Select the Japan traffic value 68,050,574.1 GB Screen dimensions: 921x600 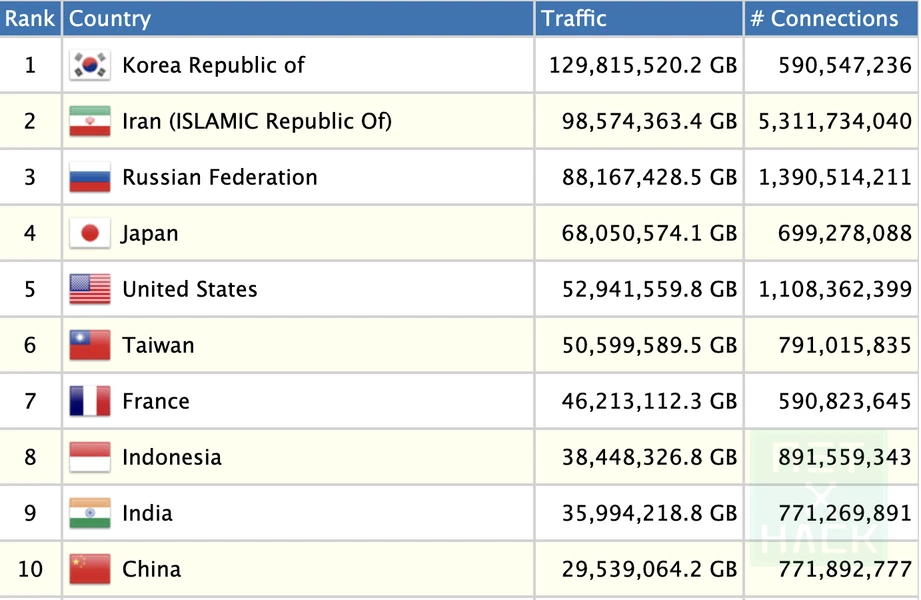649,233
